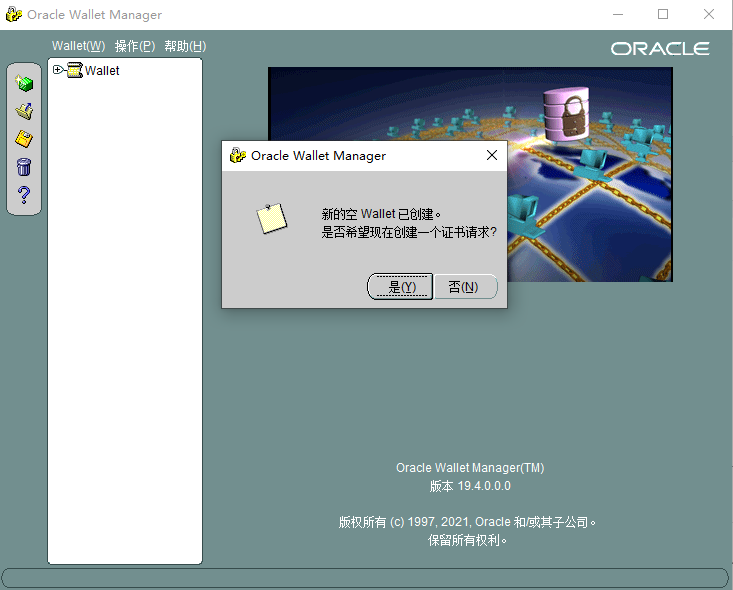Click the text 新的空 Wallet 已创建。
The image size is (733, 590).
381,214
